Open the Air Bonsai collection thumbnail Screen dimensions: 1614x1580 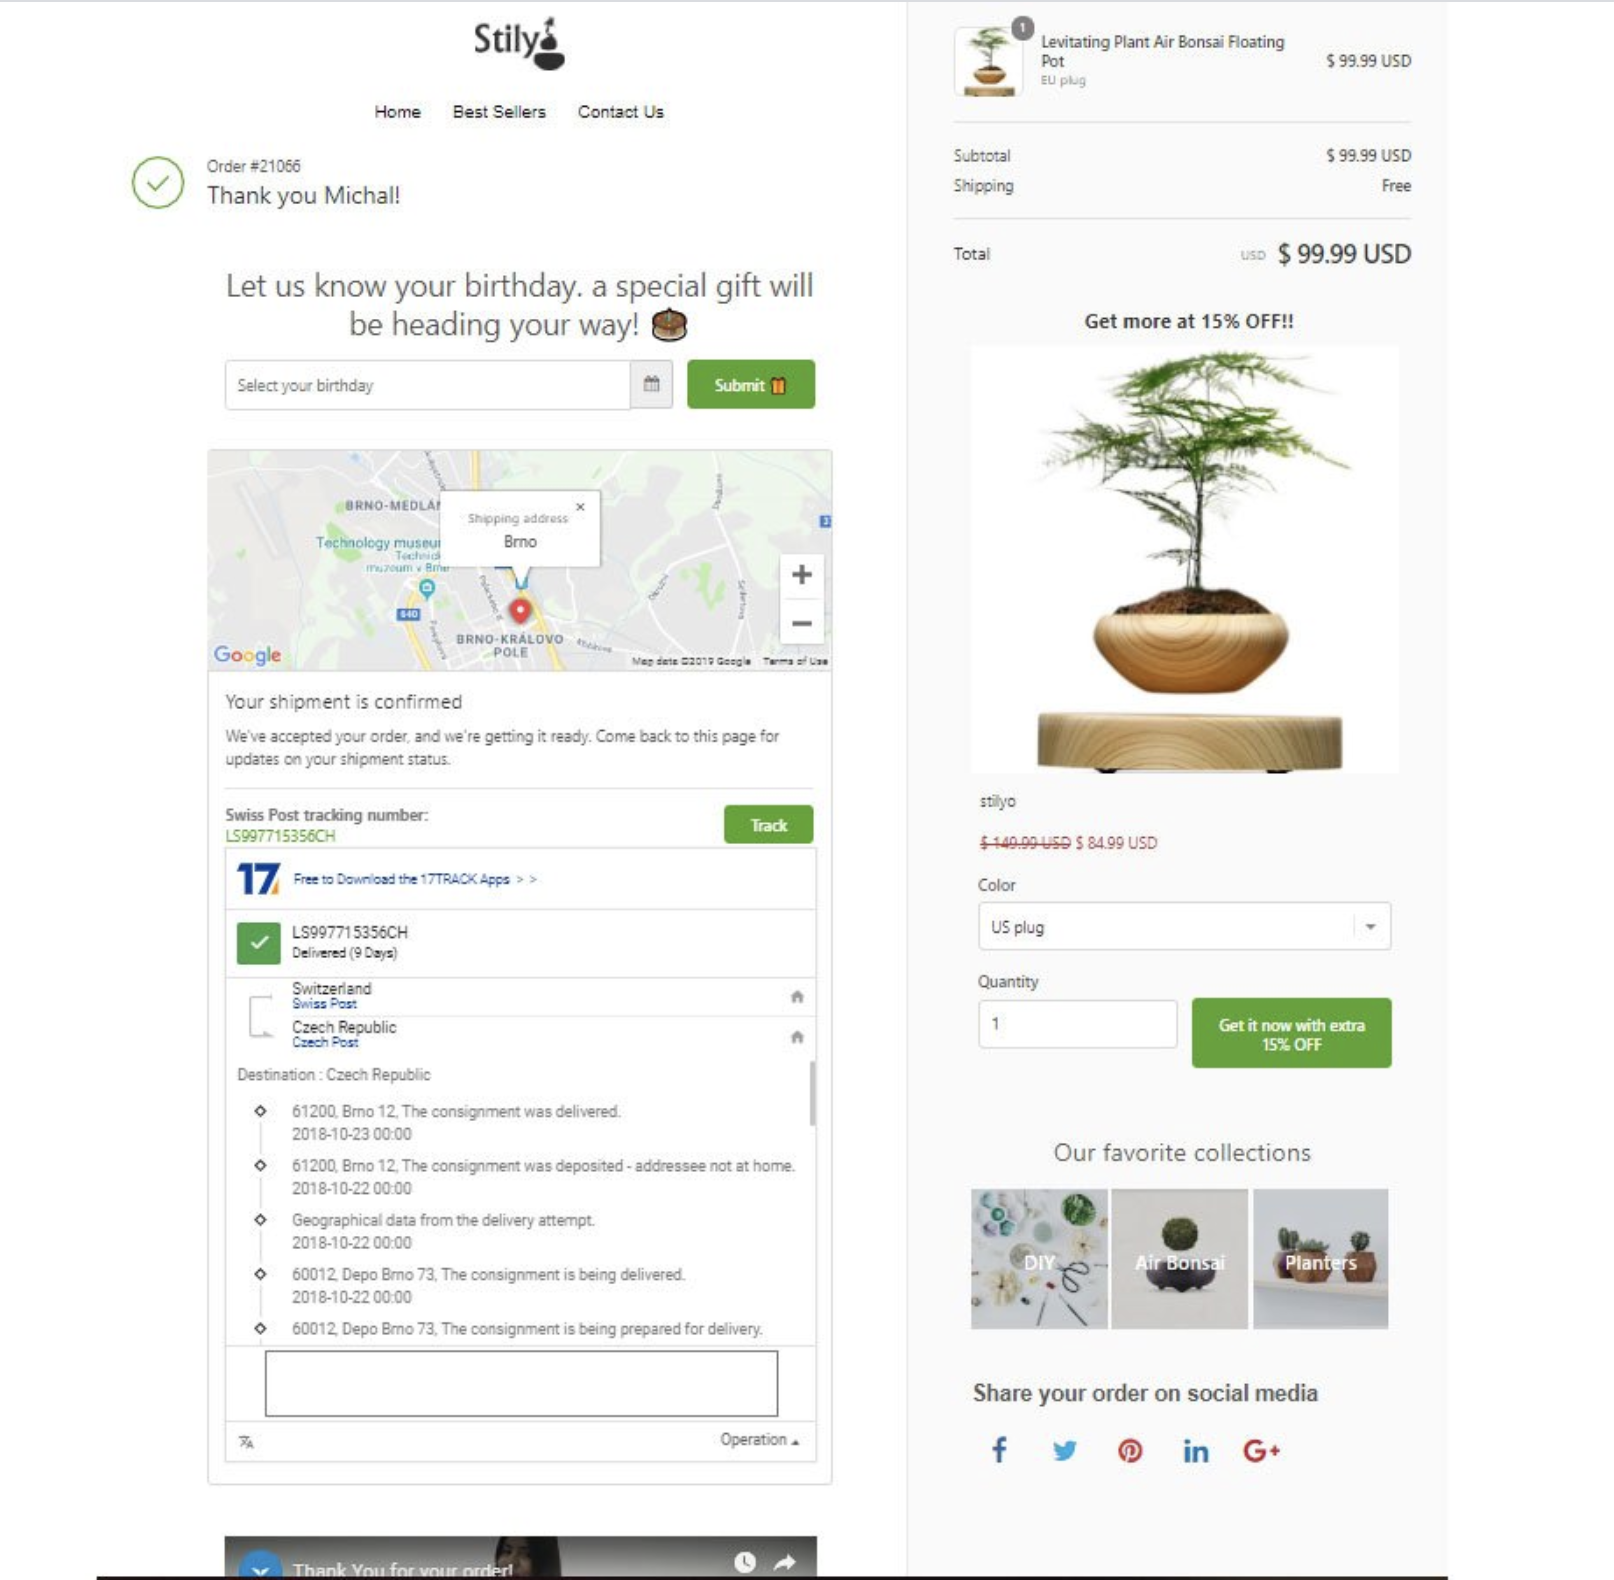pos(1179,1259)
